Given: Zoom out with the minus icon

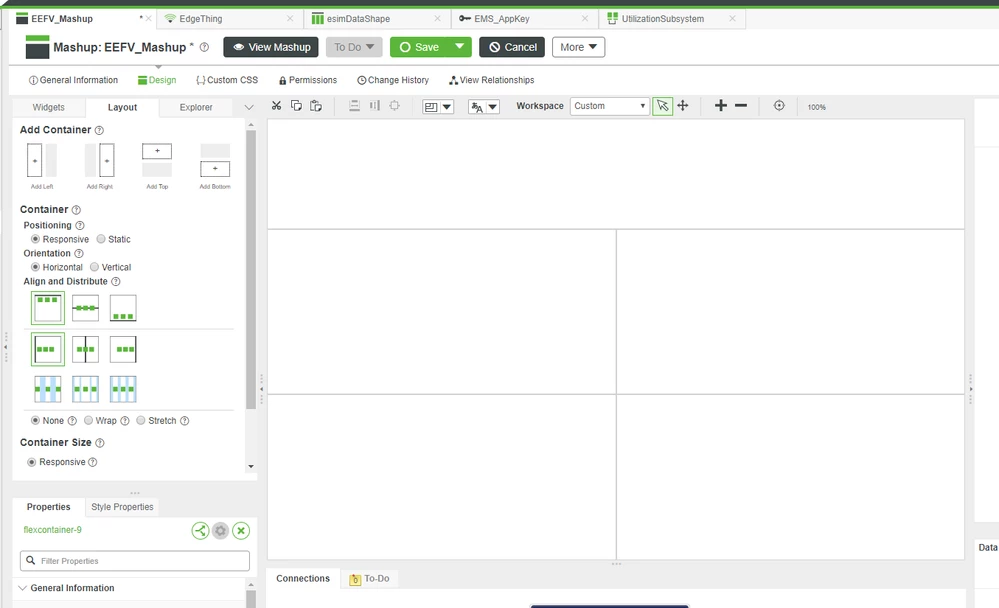Looking at the screenshot, I should 740,106.
